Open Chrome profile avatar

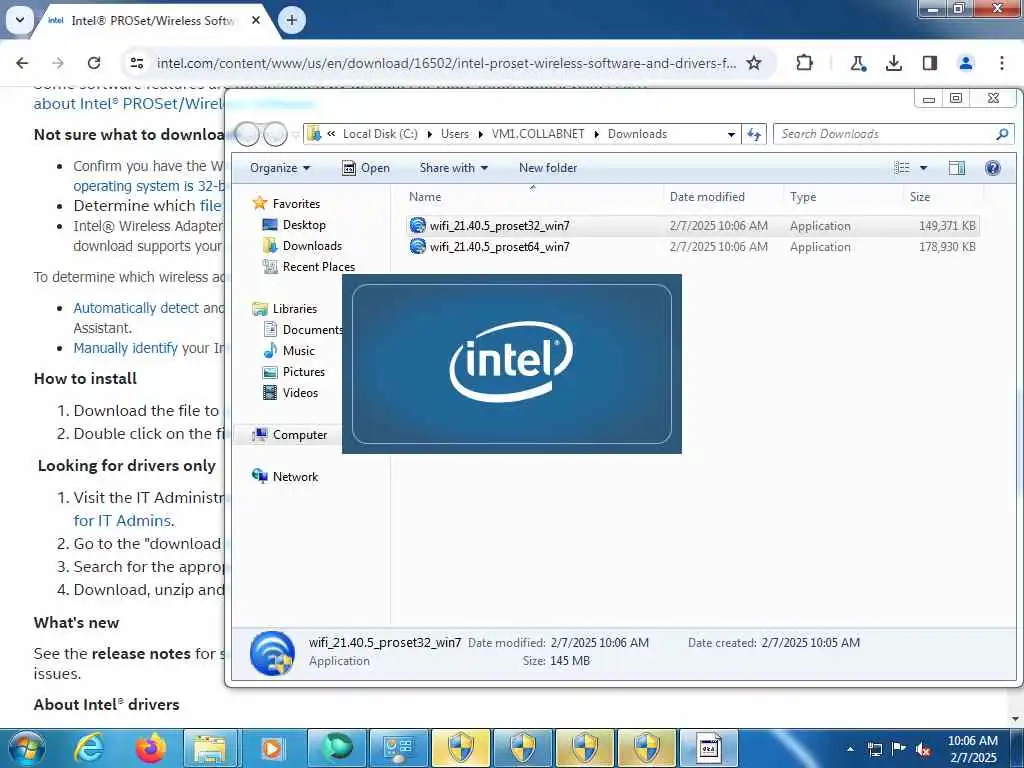pyautogui.click(x=965, y=63)
